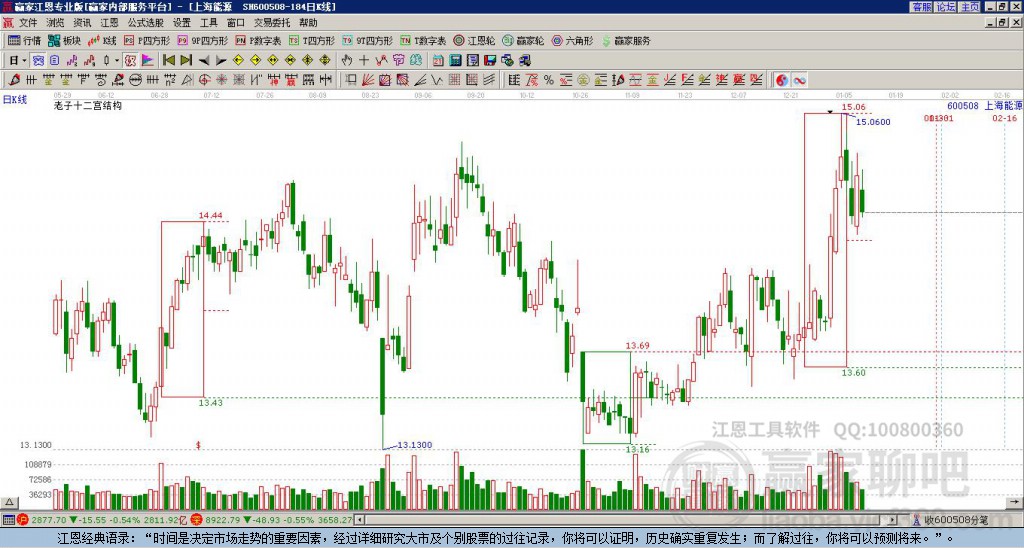Open the 工具 menu
This screenshot has width=1024, height=548.
tap(208, 23)
